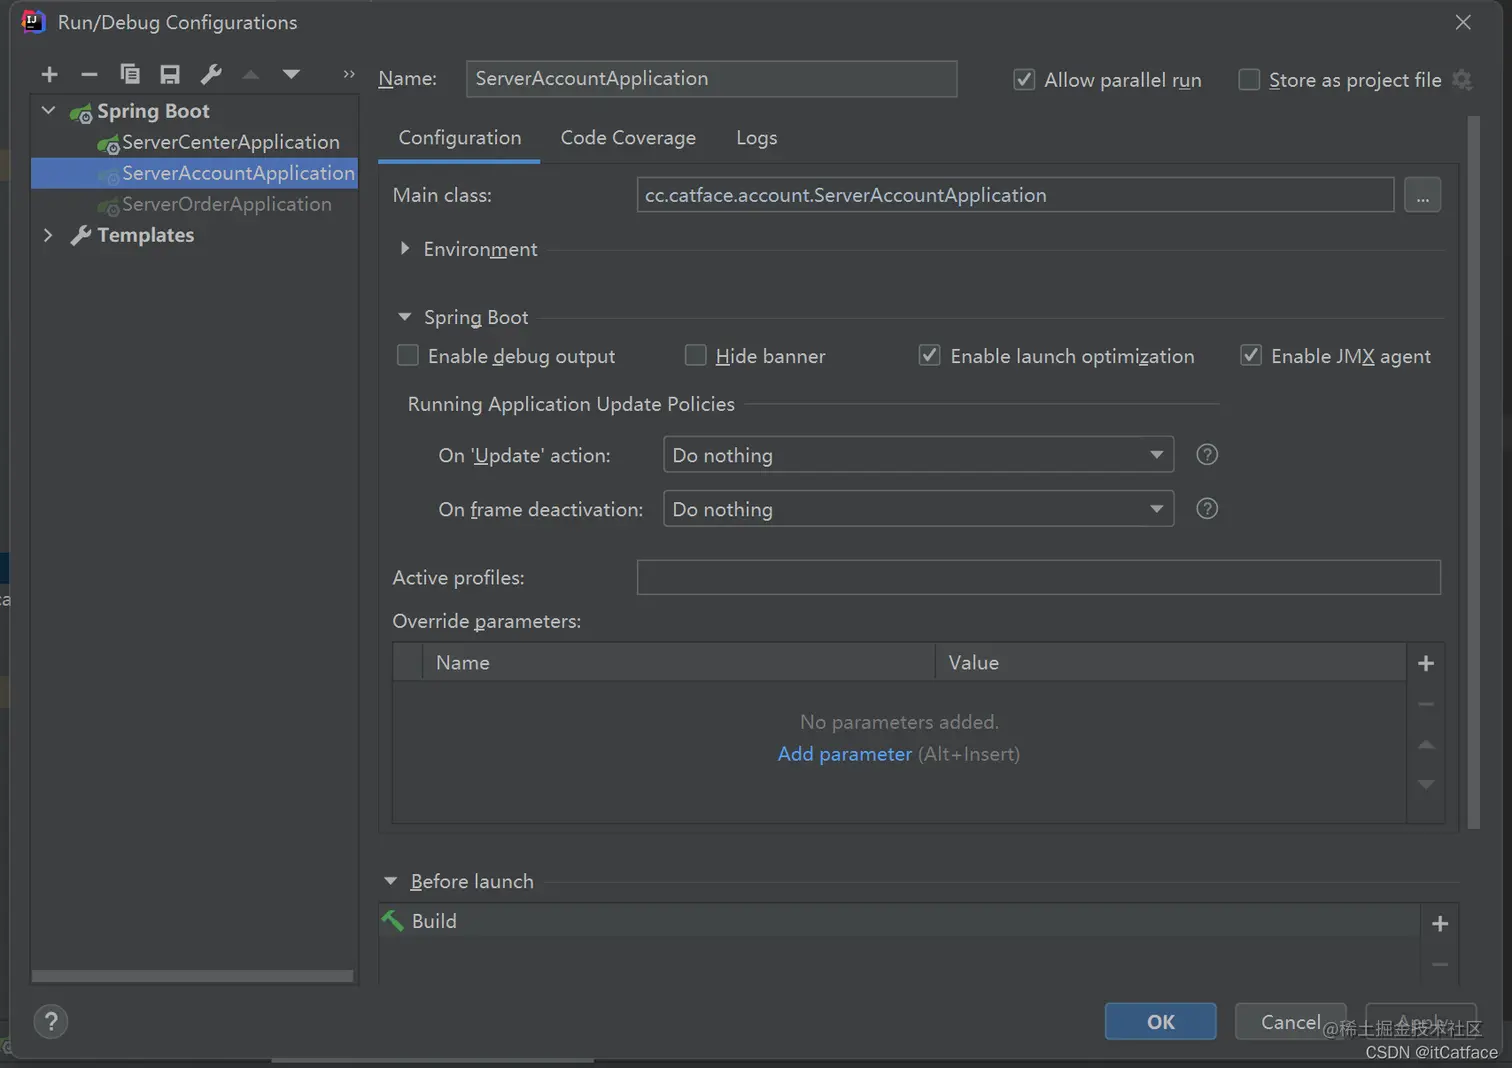The width and height of the screenshot is (1512, 1068).
Task: Open help for On 'Update' action
Action: coord(1207,455)
